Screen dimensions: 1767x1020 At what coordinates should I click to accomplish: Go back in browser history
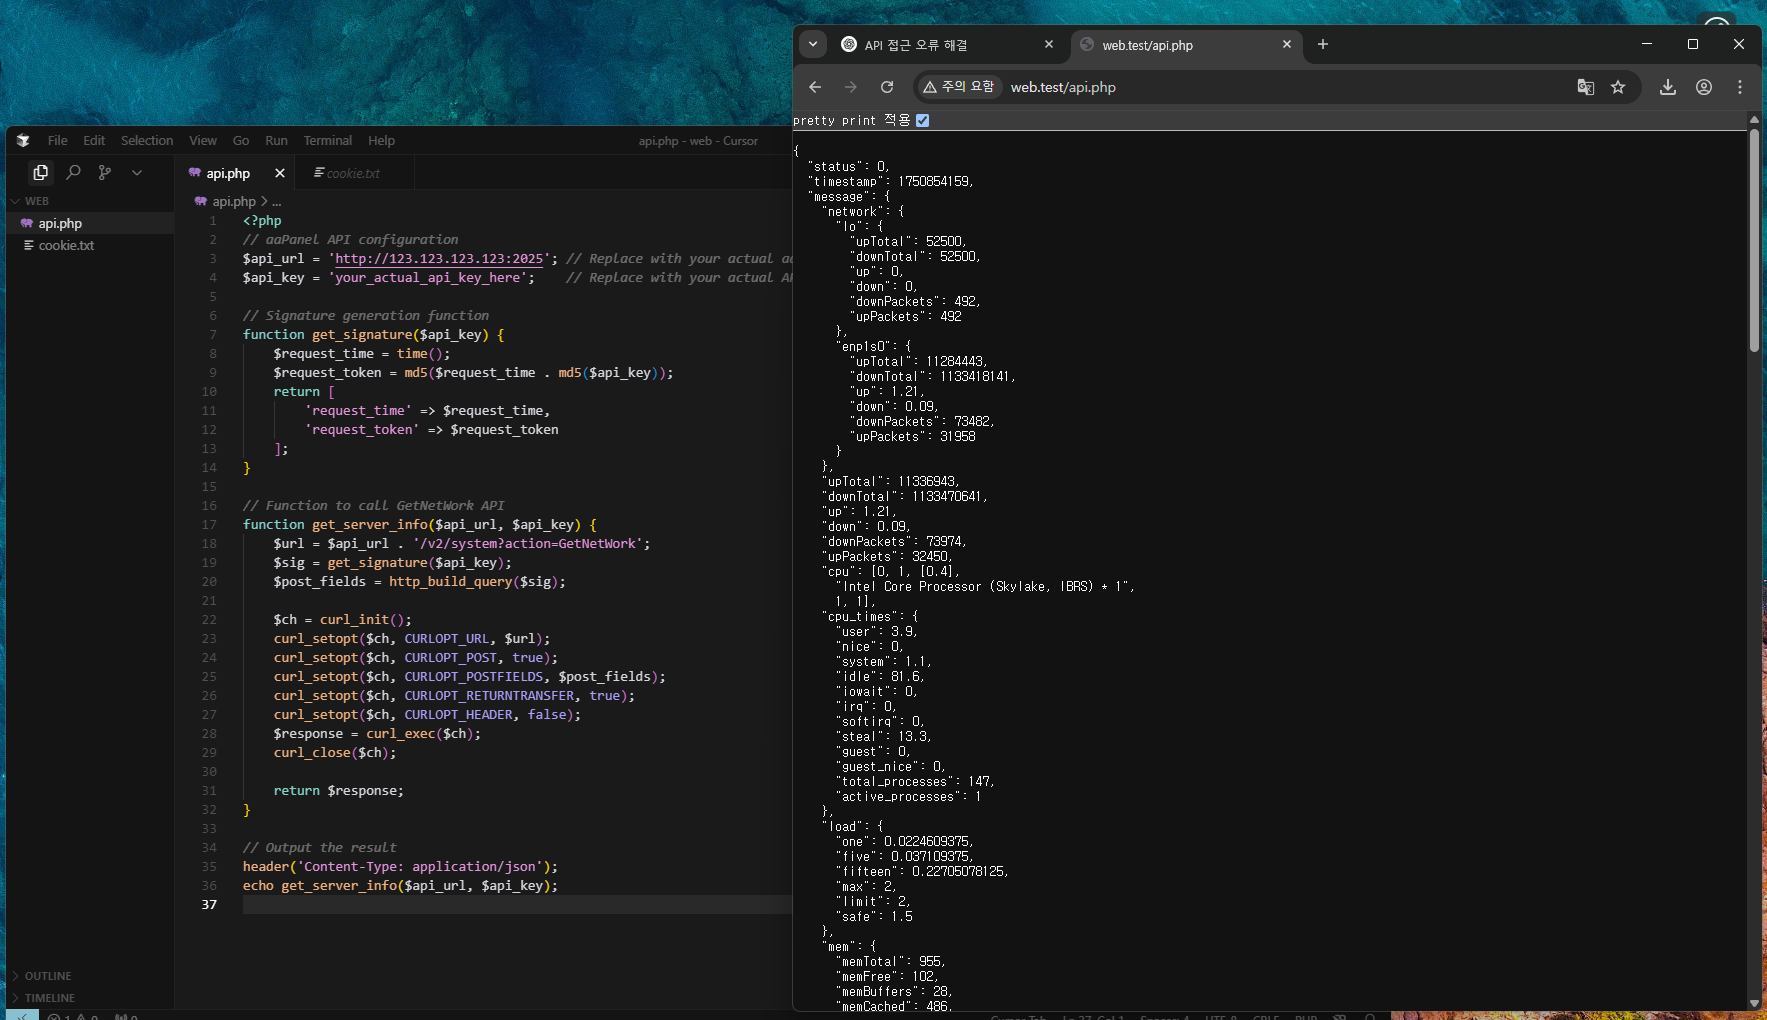click(815, 87)
